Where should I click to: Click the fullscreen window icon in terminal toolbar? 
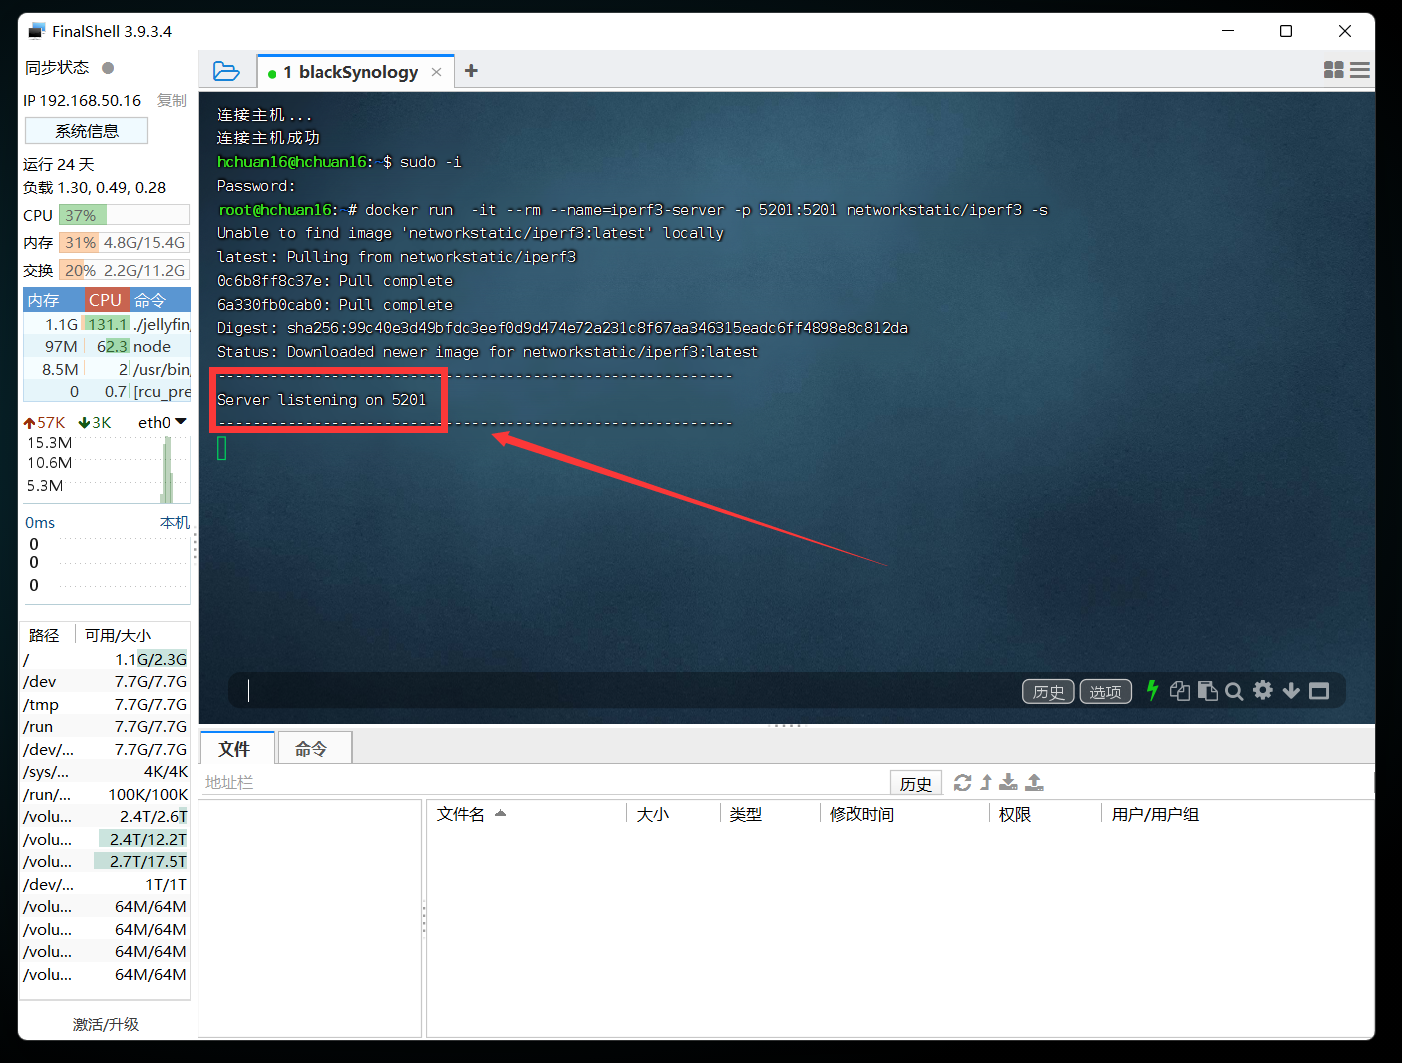tap(1319, 691)
